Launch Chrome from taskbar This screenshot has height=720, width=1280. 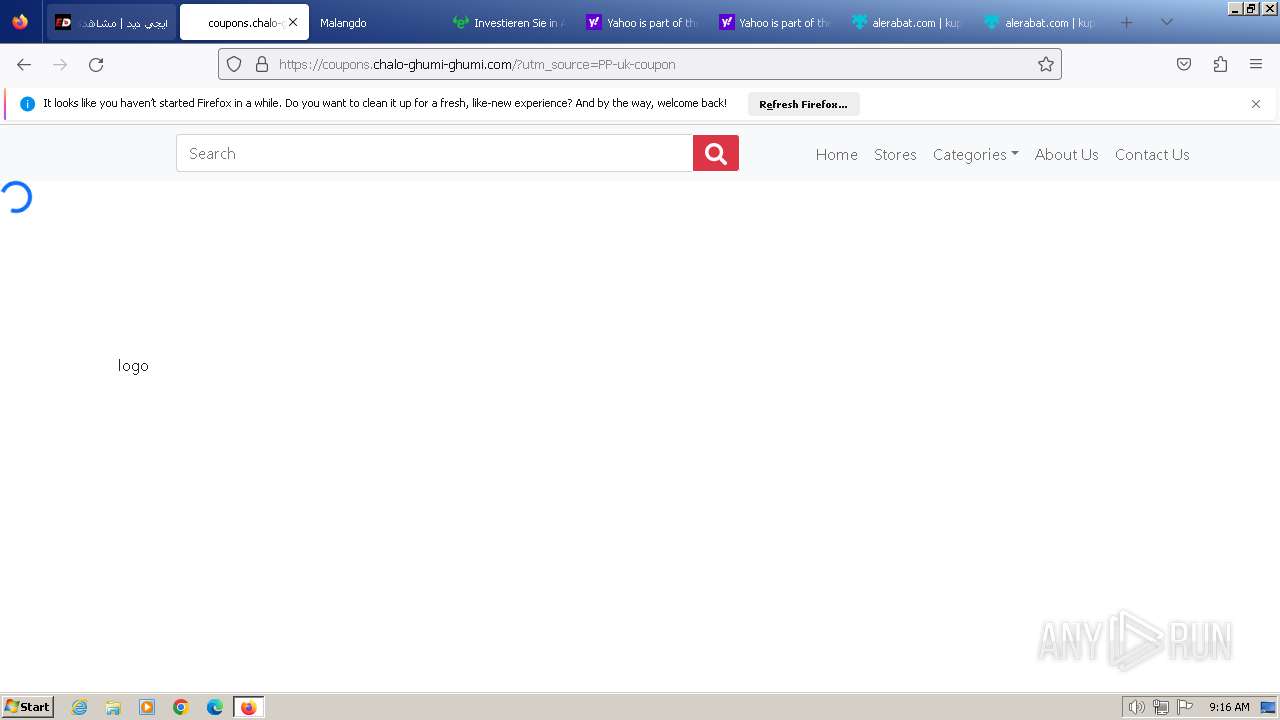[x=181, y=707]
